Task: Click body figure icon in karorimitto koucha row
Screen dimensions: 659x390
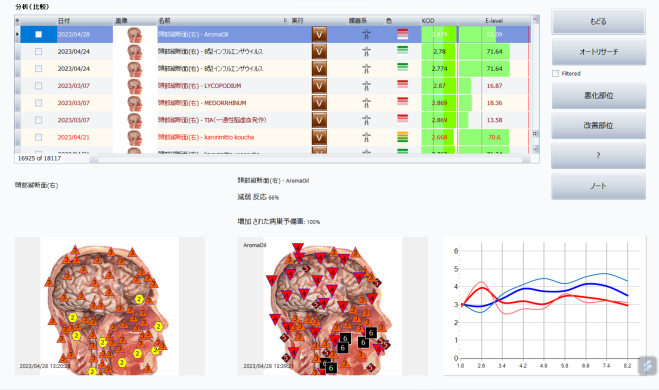Action: coord(366,137)
